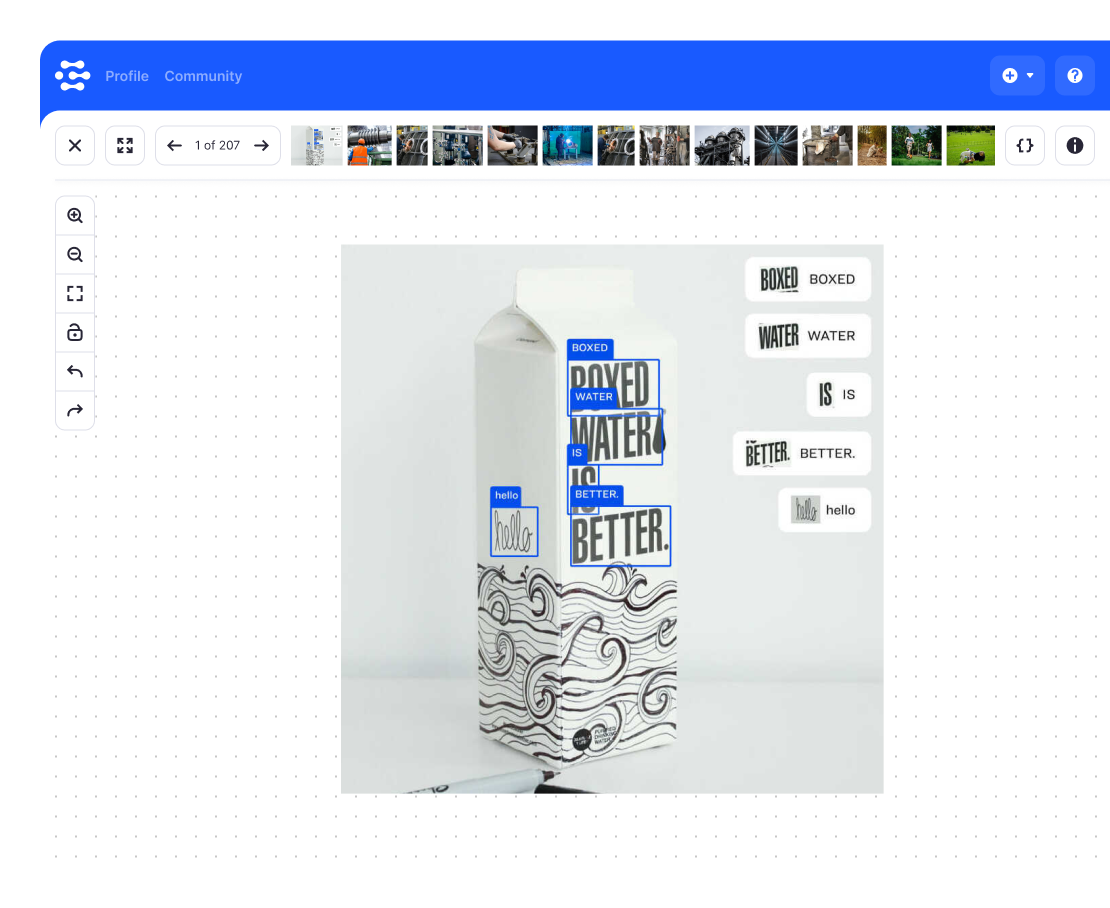Viewport: 1110px width, 908px height.
Task: Toggle the lock icon in side toolbar
Action: point(75,333)
